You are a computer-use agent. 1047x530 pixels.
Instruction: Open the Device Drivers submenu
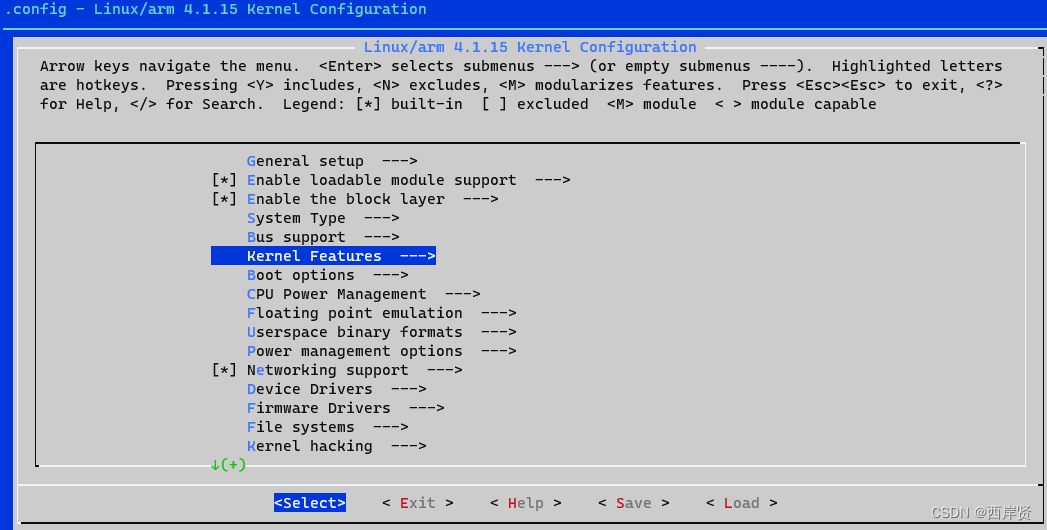coord(337,389)
